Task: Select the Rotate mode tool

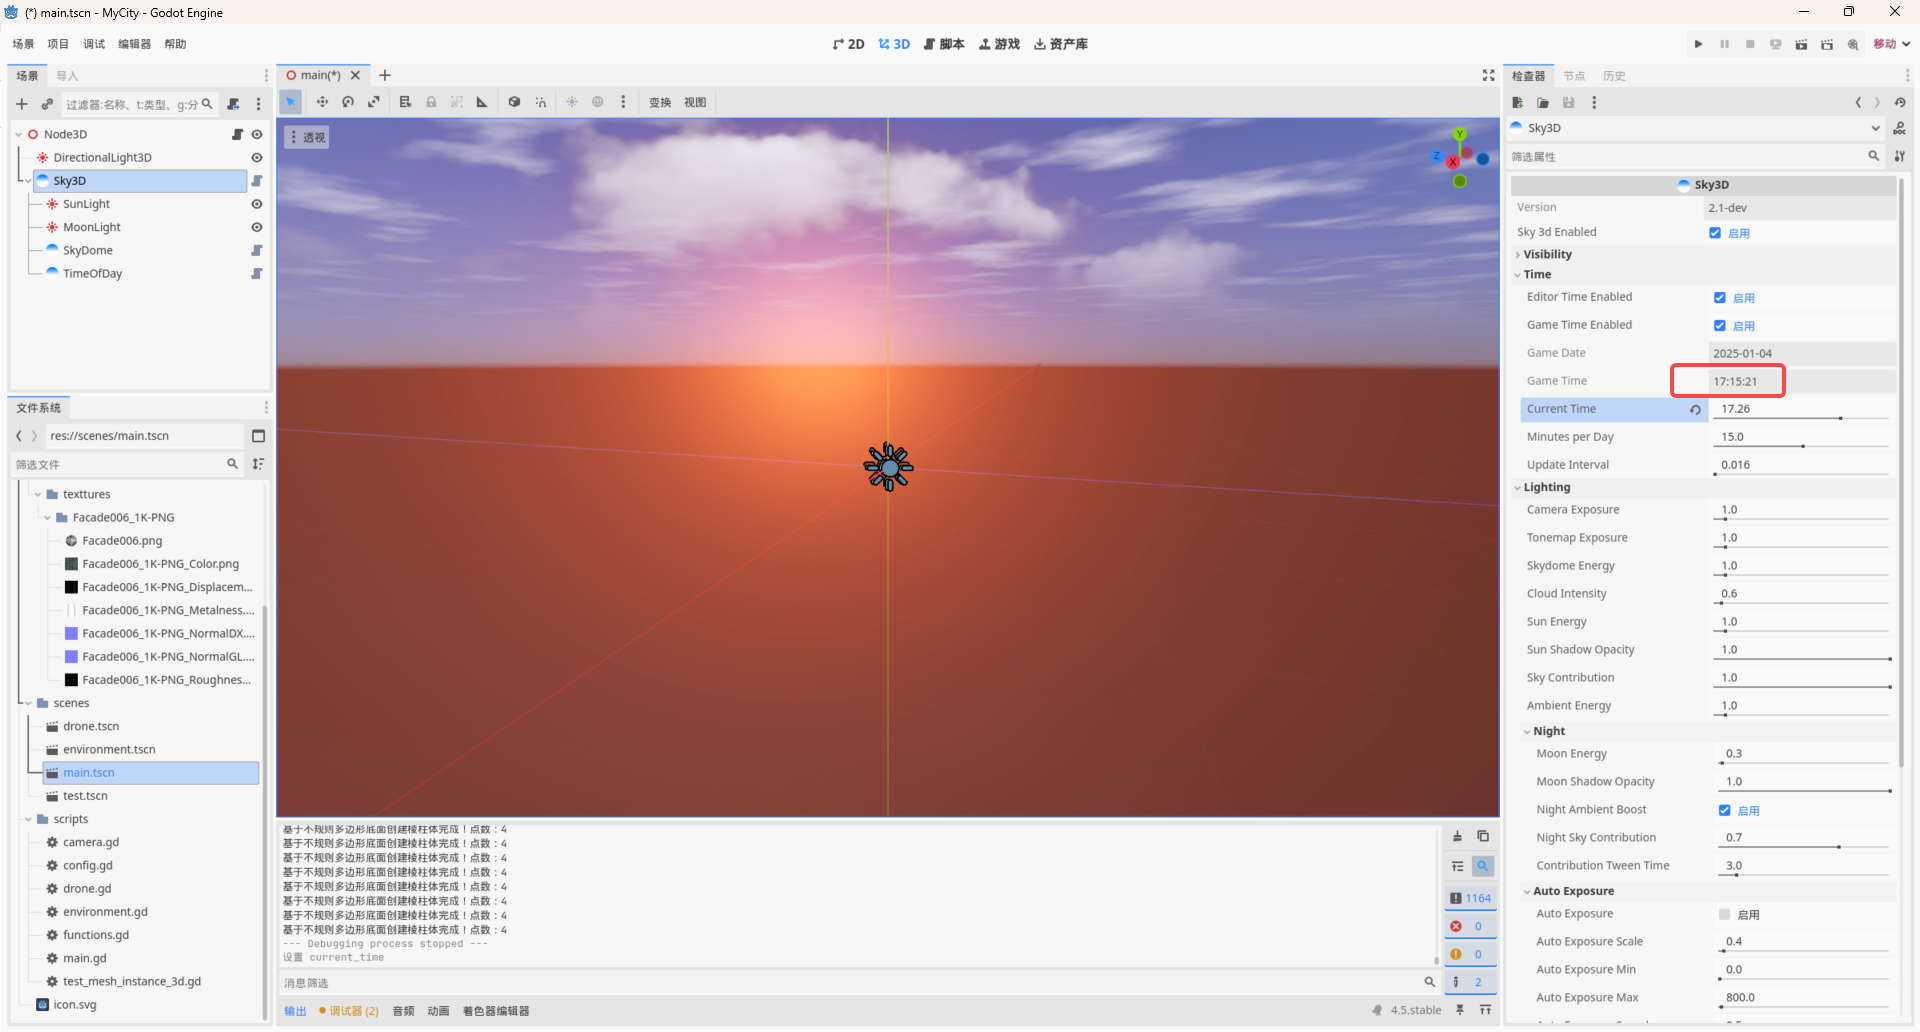Action: (348, 102)
